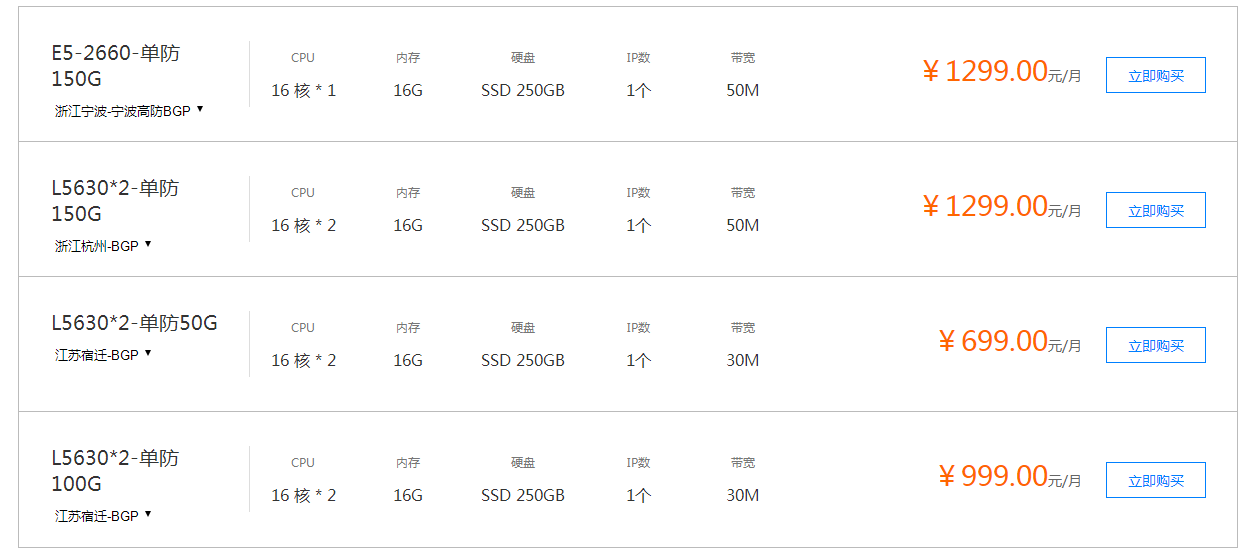Buy the L5630*2 150G Hangzhou server

click(1155, 210)
